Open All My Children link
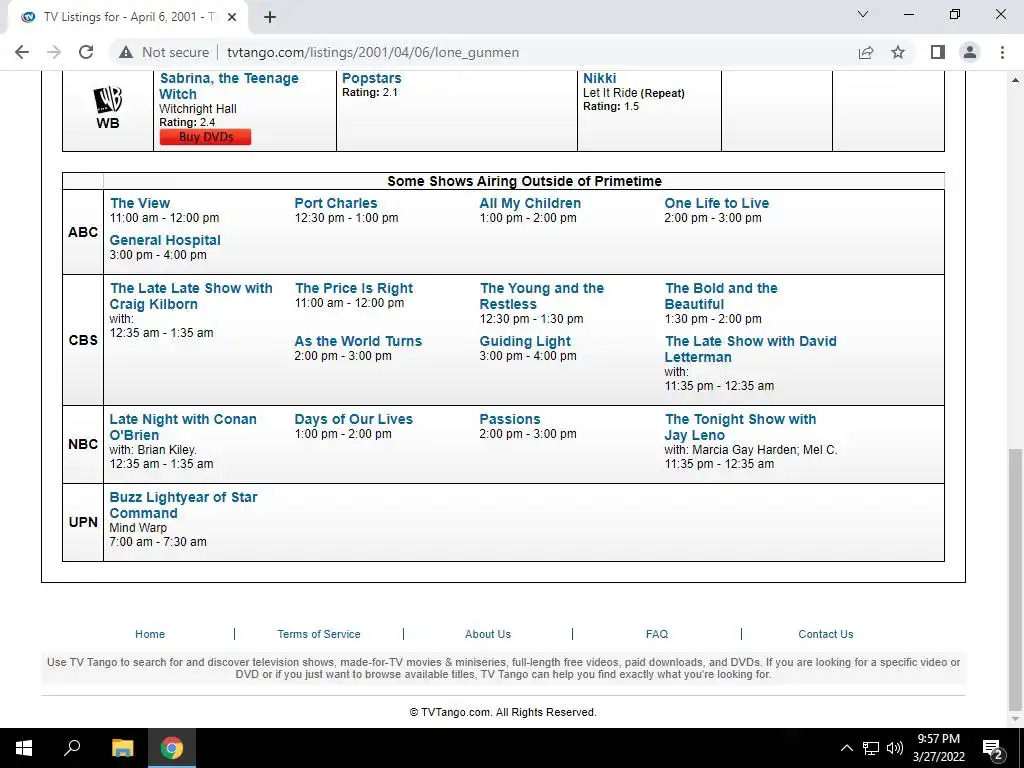This screenshot has width=1024, height=768. point(530,203)
